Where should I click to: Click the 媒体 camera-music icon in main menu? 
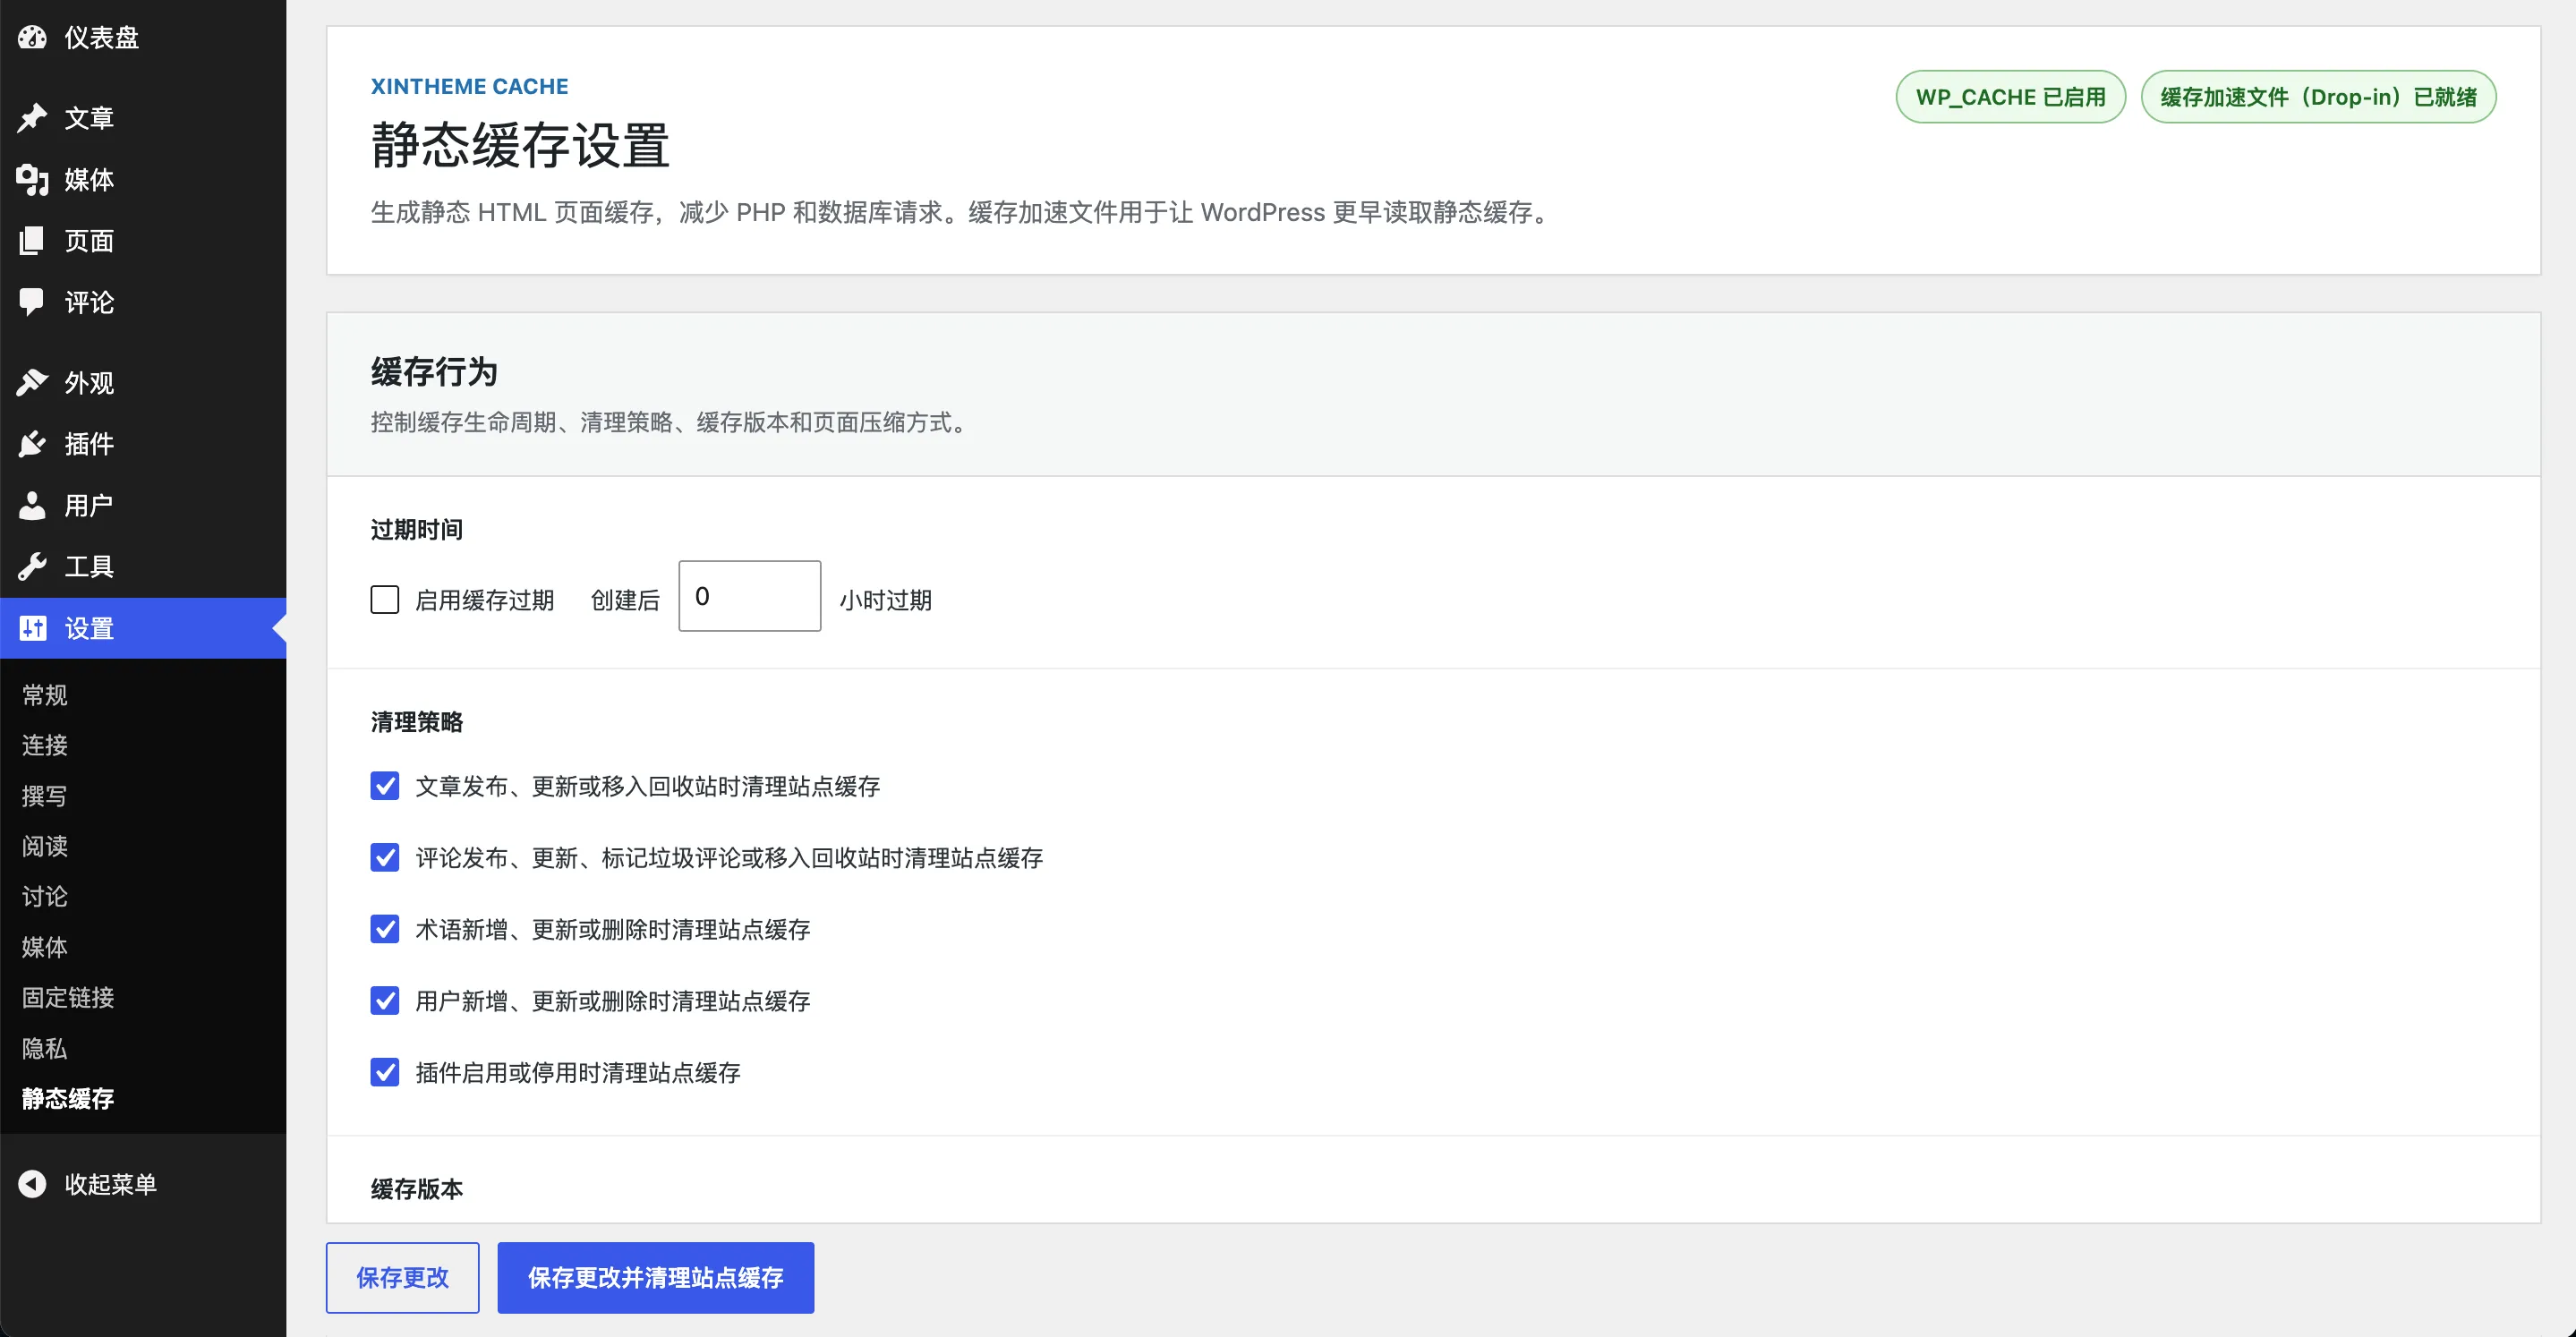click(32, 180)
